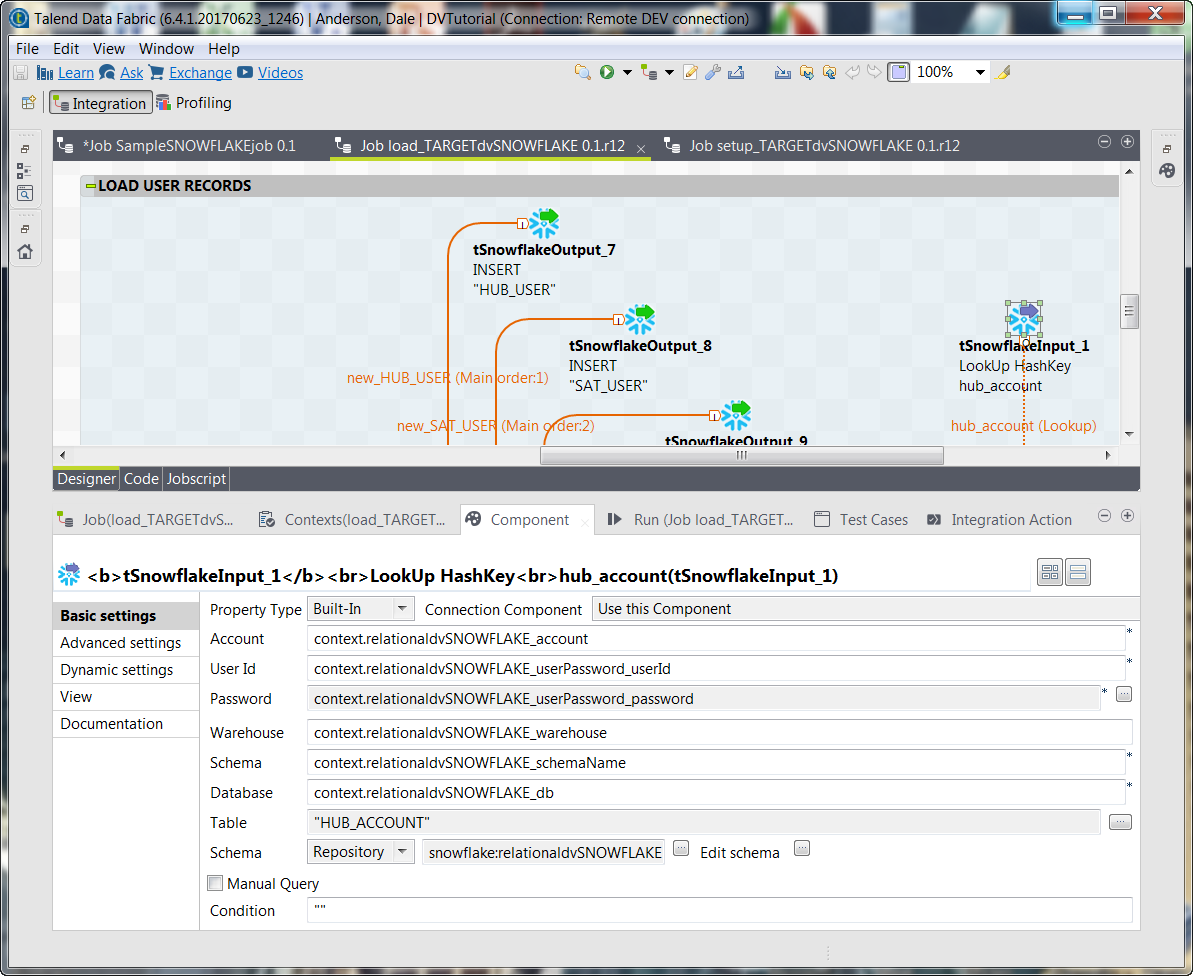Viewport: 1193px width, 976px height.
Task: Minimize the component panel area
Action: click(x=1105, y=516)
